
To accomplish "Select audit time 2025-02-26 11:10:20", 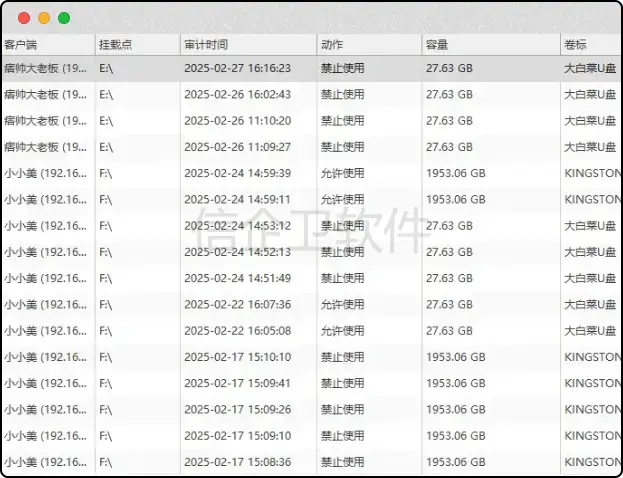I will pyautogui.click(x=238, y=121).
